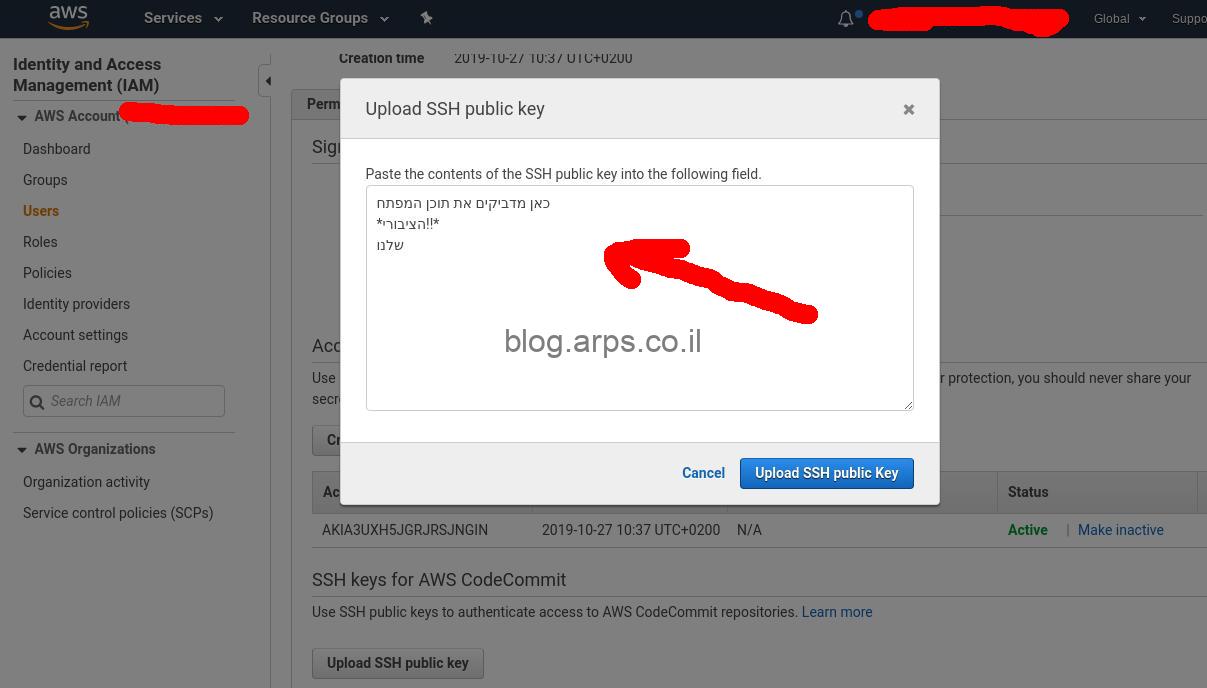Open Groups in the IAM sidebar
Image resolution: width=1207 pixels, height=688 pixels.
coord(45,180)
